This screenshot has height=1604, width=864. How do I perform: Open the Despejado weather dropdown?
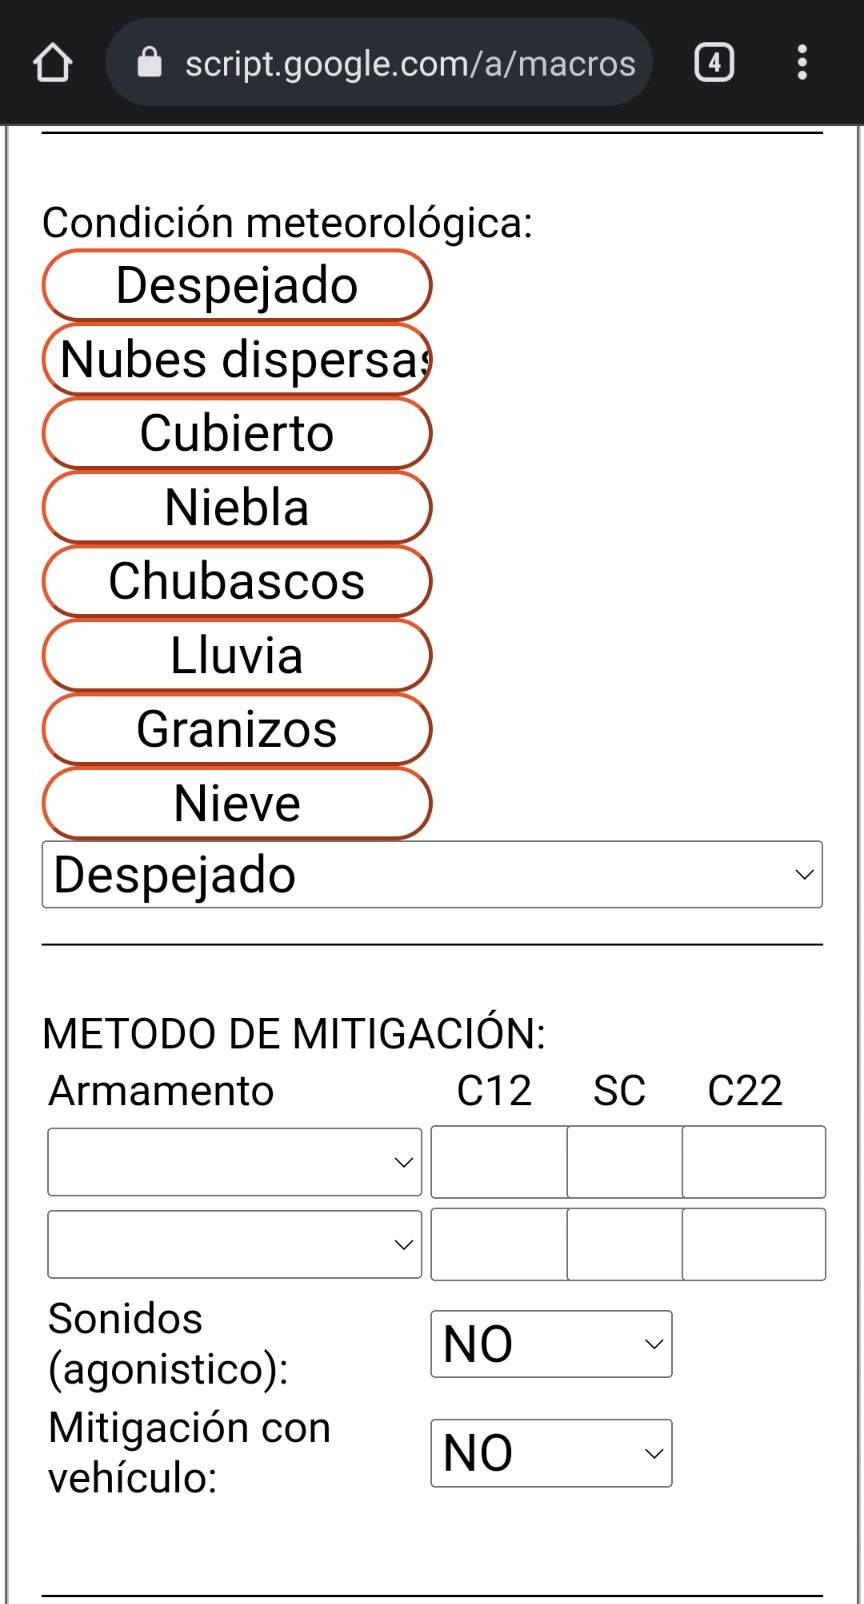point(432,875)
